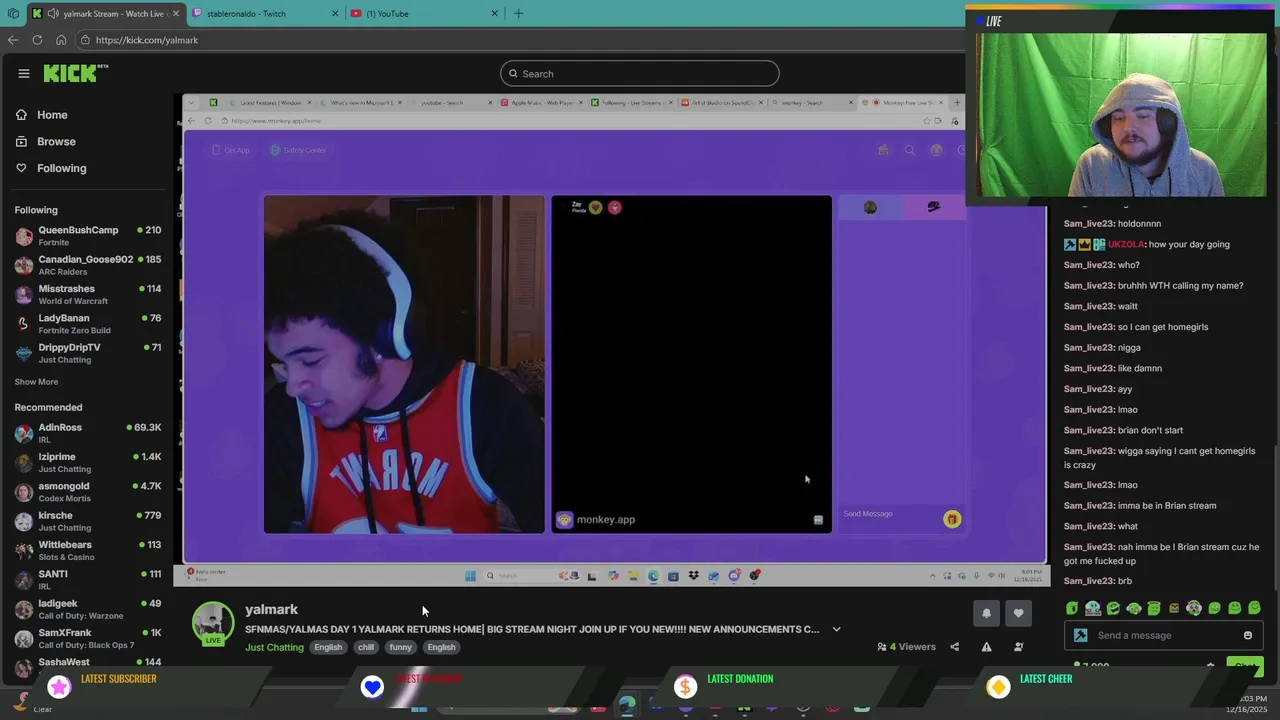The height and width of the screenshot is (720, 1280).
Task: Reload the Kick page
Action: click(37, 40)
